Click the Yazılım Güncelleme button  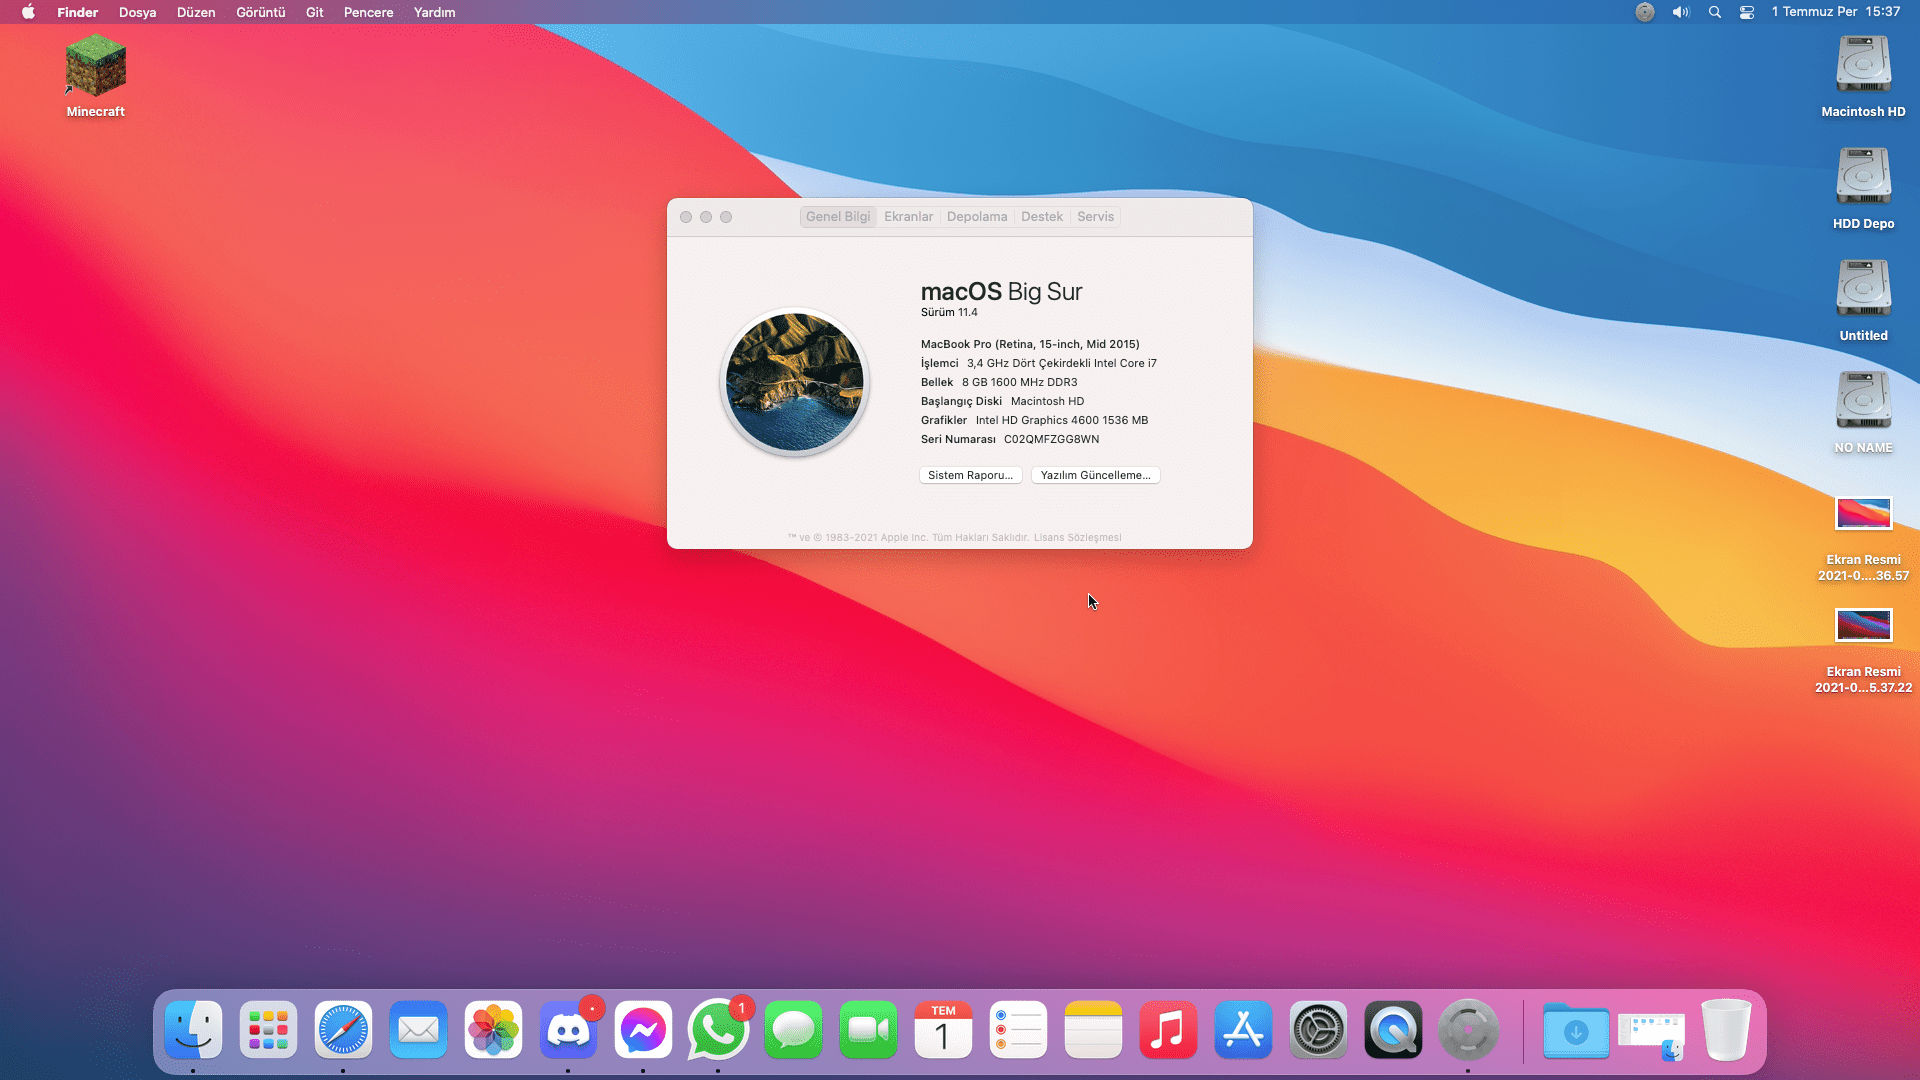pyautogui.click(x=1095, y=475)
